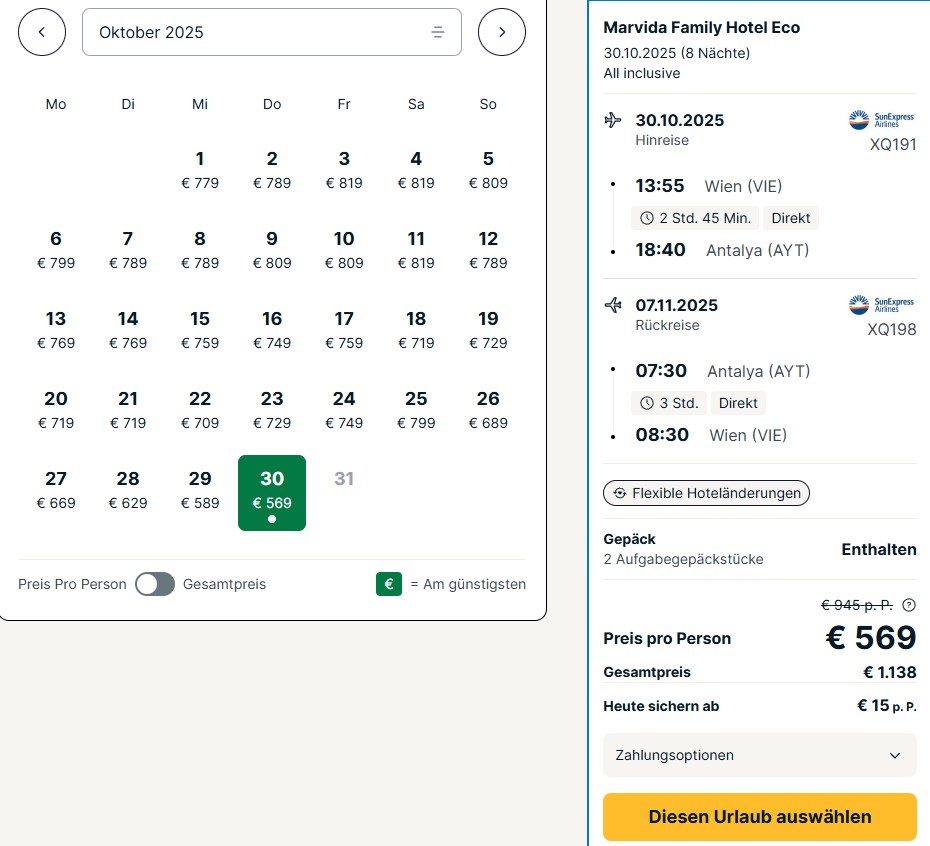Pick date 5 priced € 809

point(488,170)
